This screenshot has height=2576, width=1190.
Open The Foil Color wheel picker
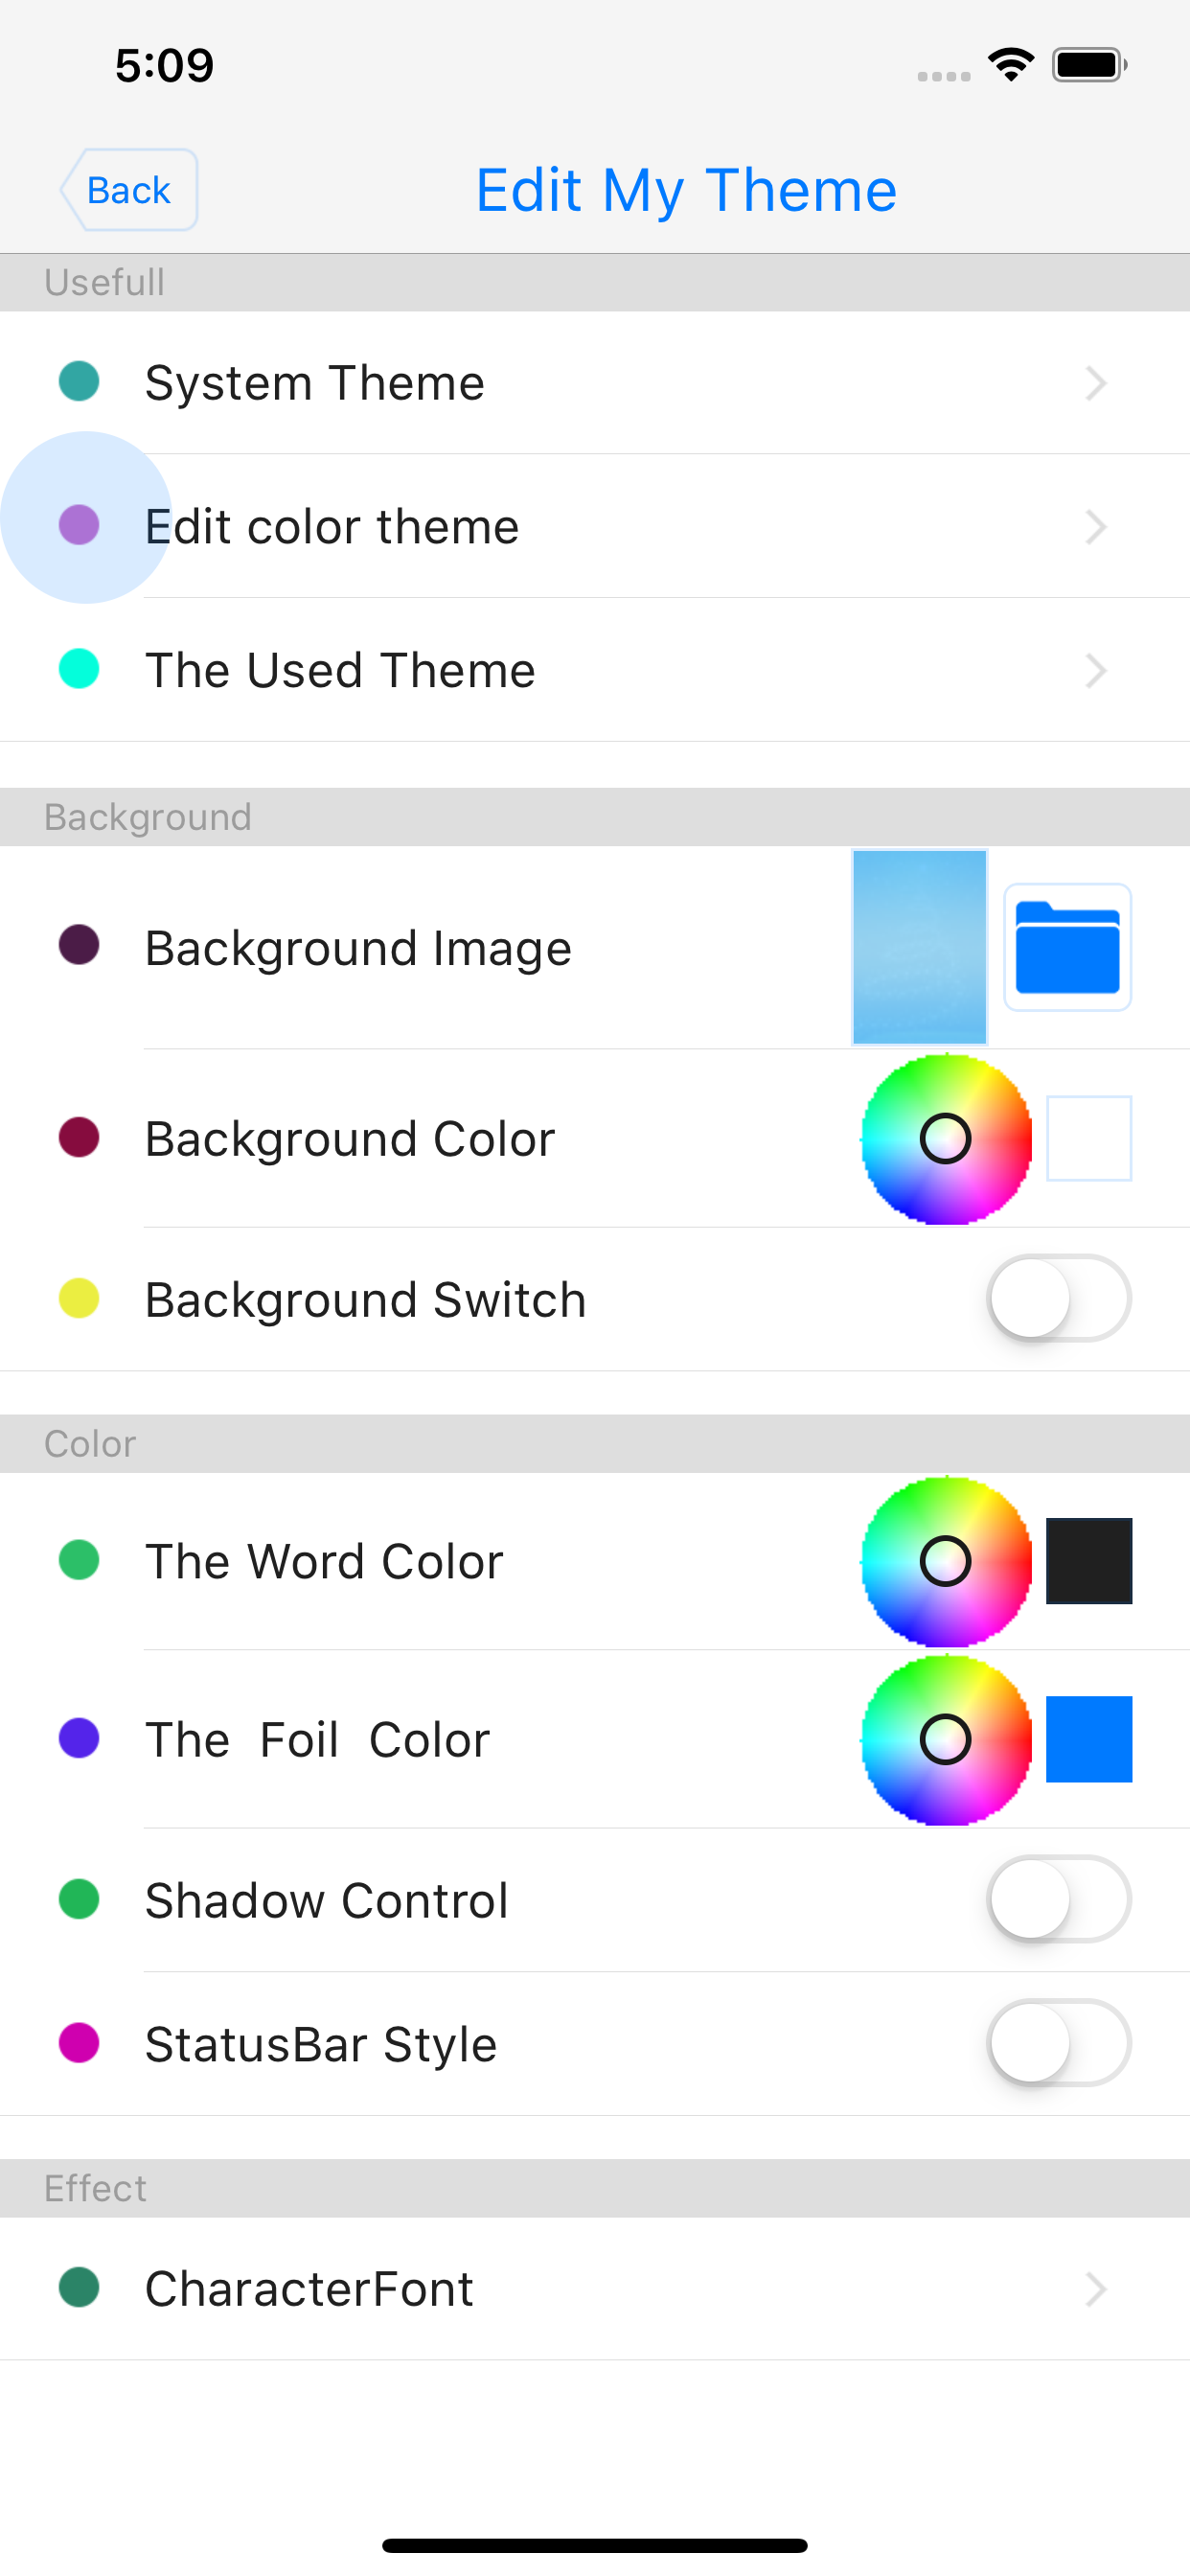click(945, 1739)
